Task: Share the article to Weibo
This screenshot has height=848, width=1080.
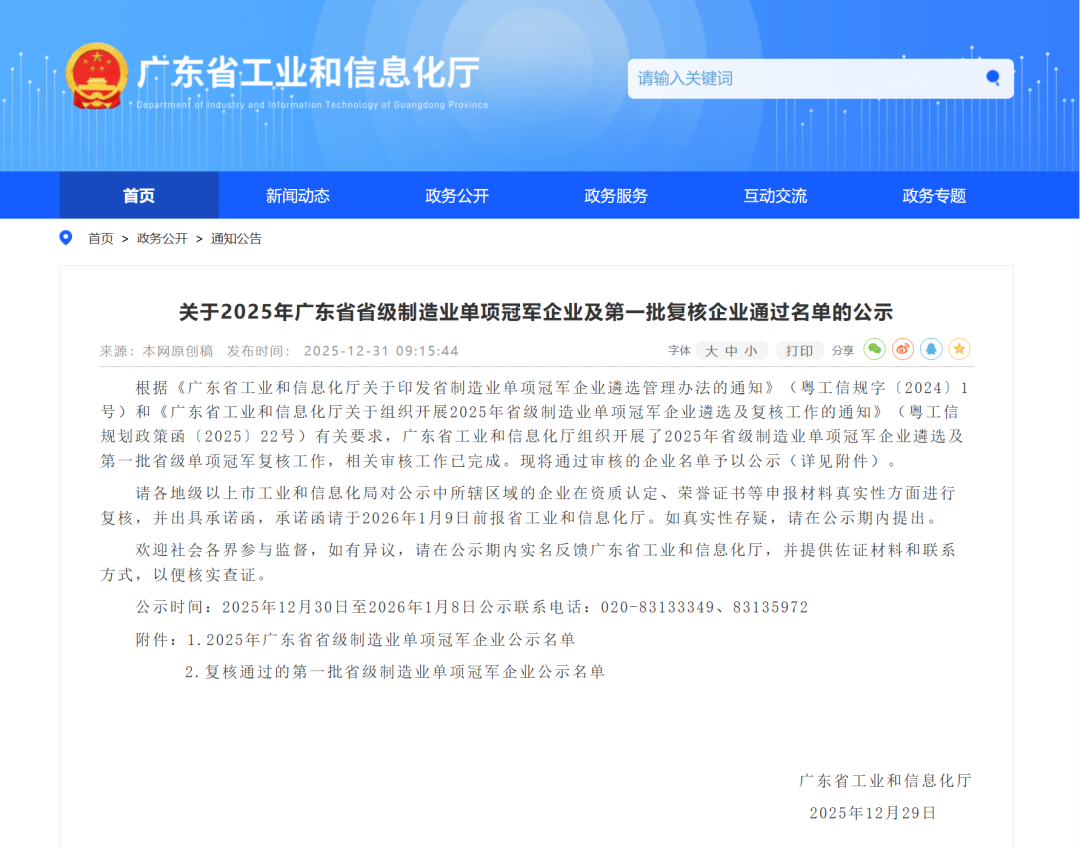Action: [903, 349]
